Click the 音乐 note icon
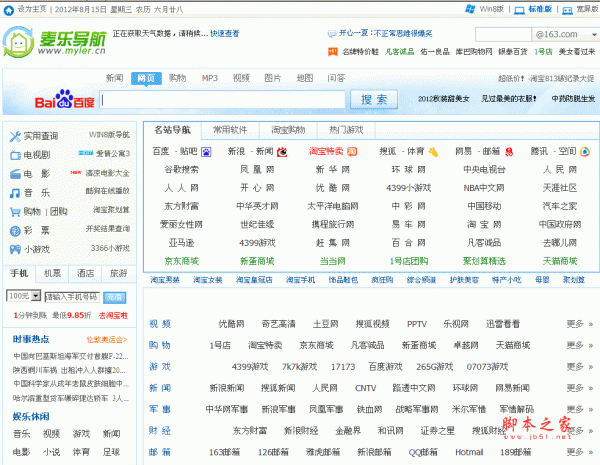 coord(15,193)
